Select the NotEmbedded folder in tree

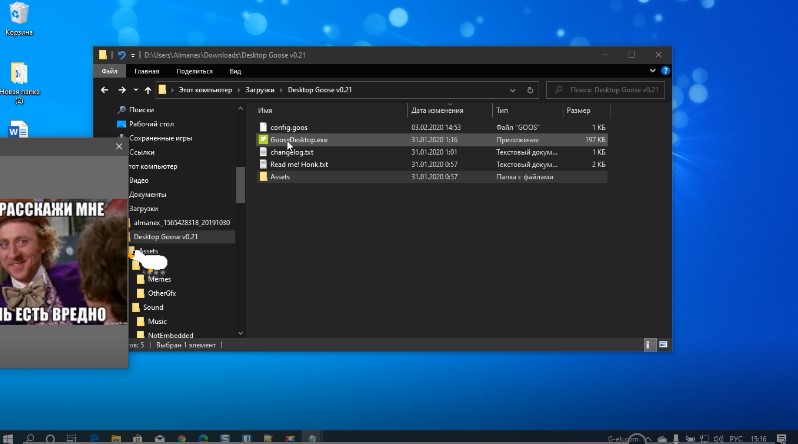click(x=170, y=335)
